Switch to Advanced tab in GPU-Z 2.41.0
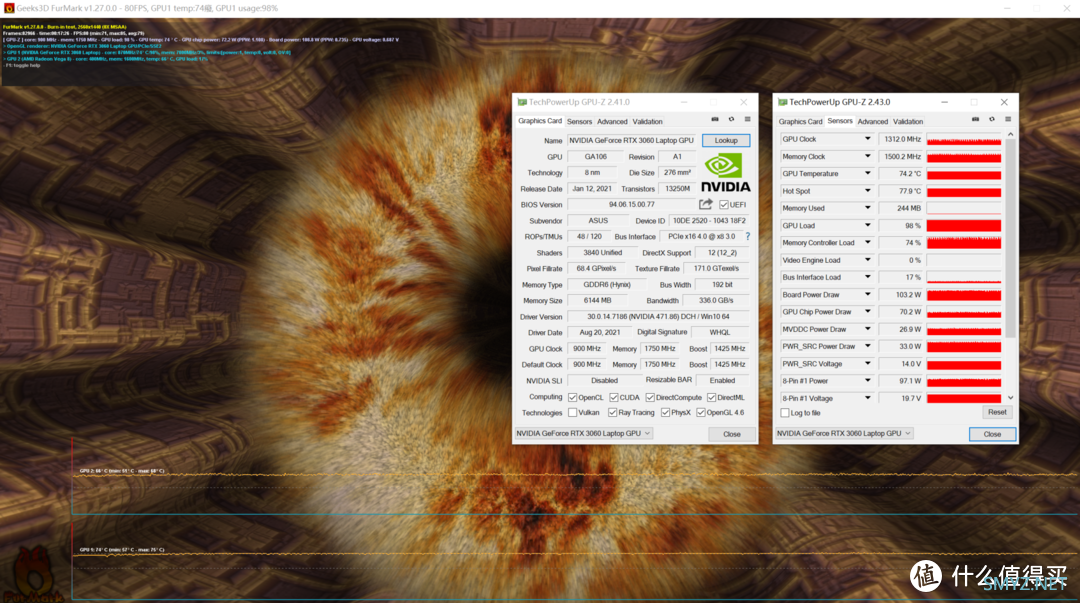1080x603 pixels. click(x=612, y=121)
